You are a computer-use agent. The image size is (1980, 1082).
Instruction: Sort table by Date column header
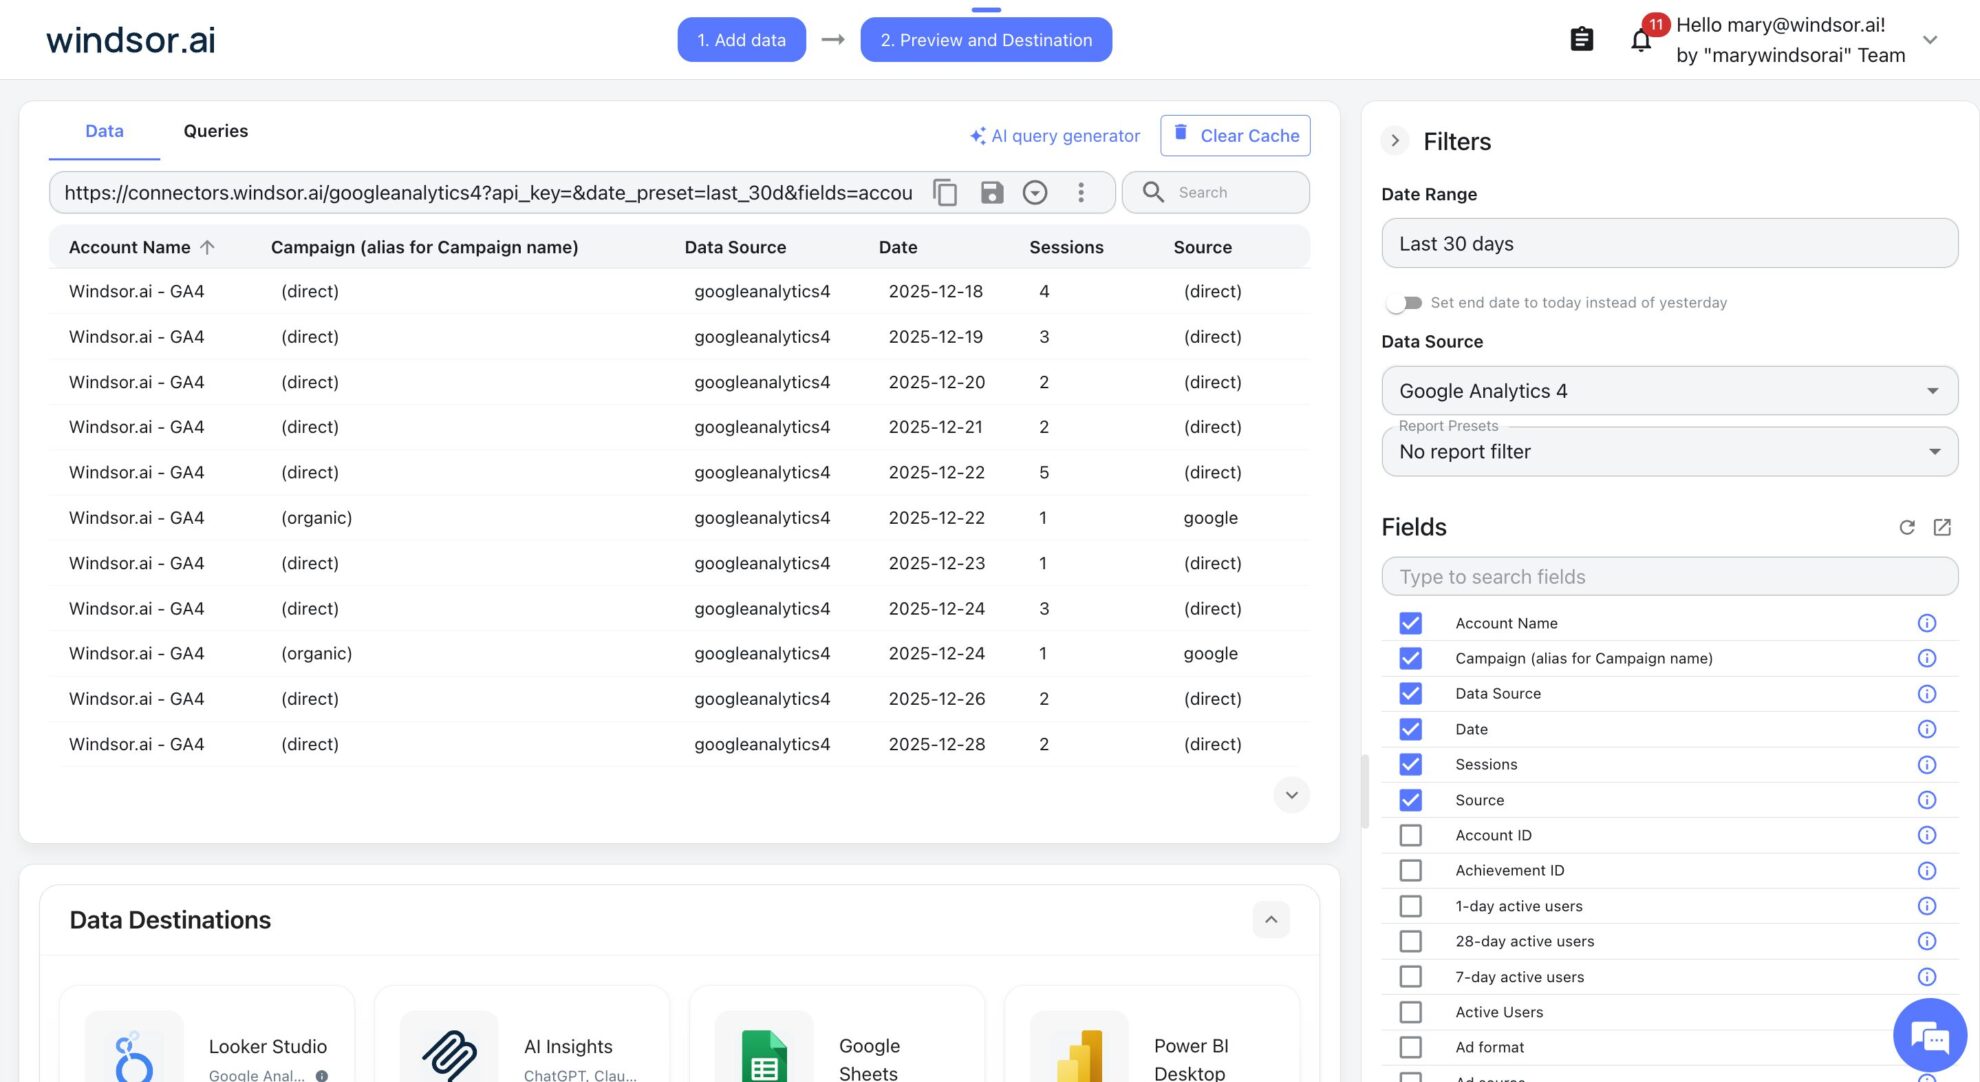click(897, 247)
